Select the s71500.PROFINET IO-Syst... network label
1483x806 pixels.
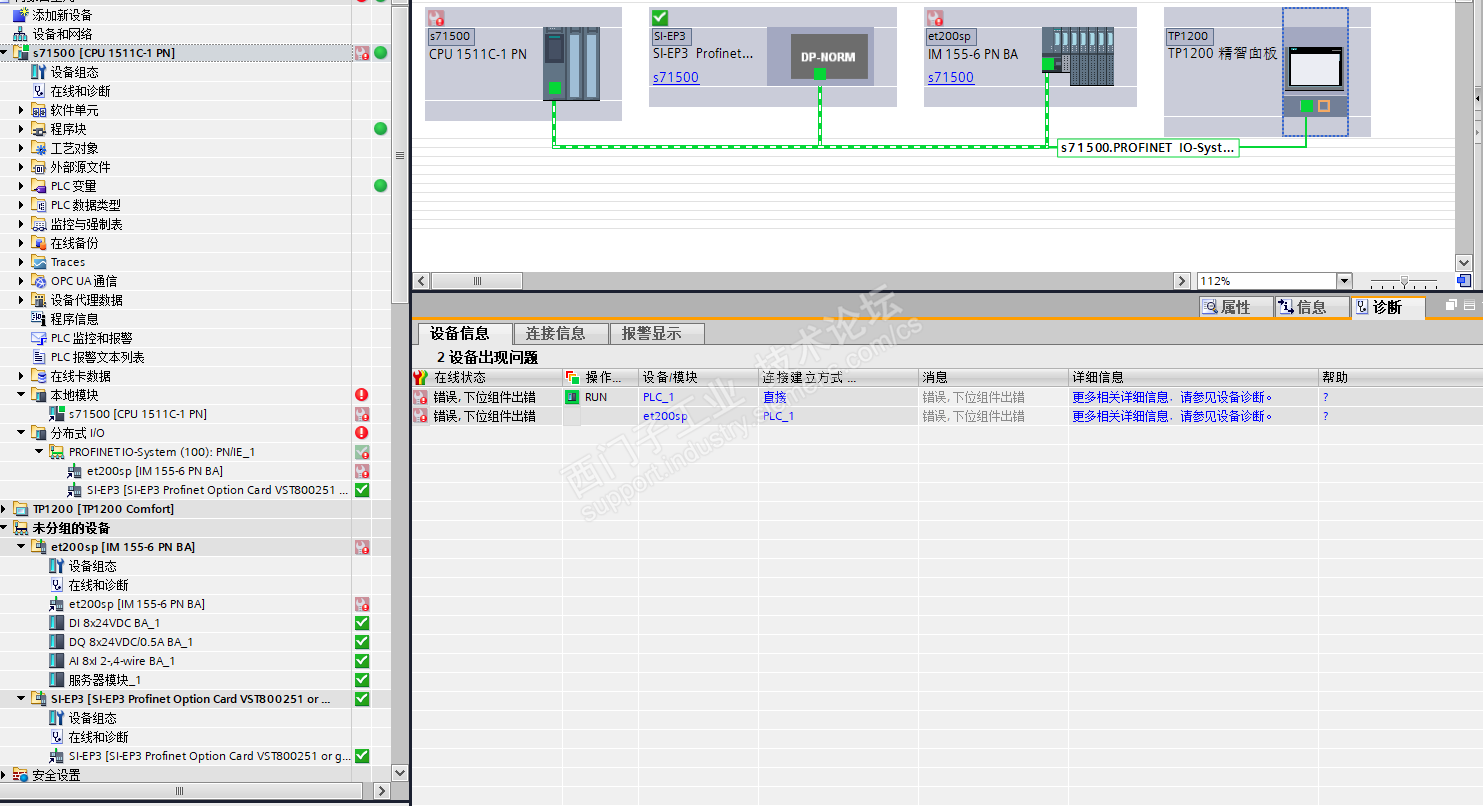(1149, 147)
